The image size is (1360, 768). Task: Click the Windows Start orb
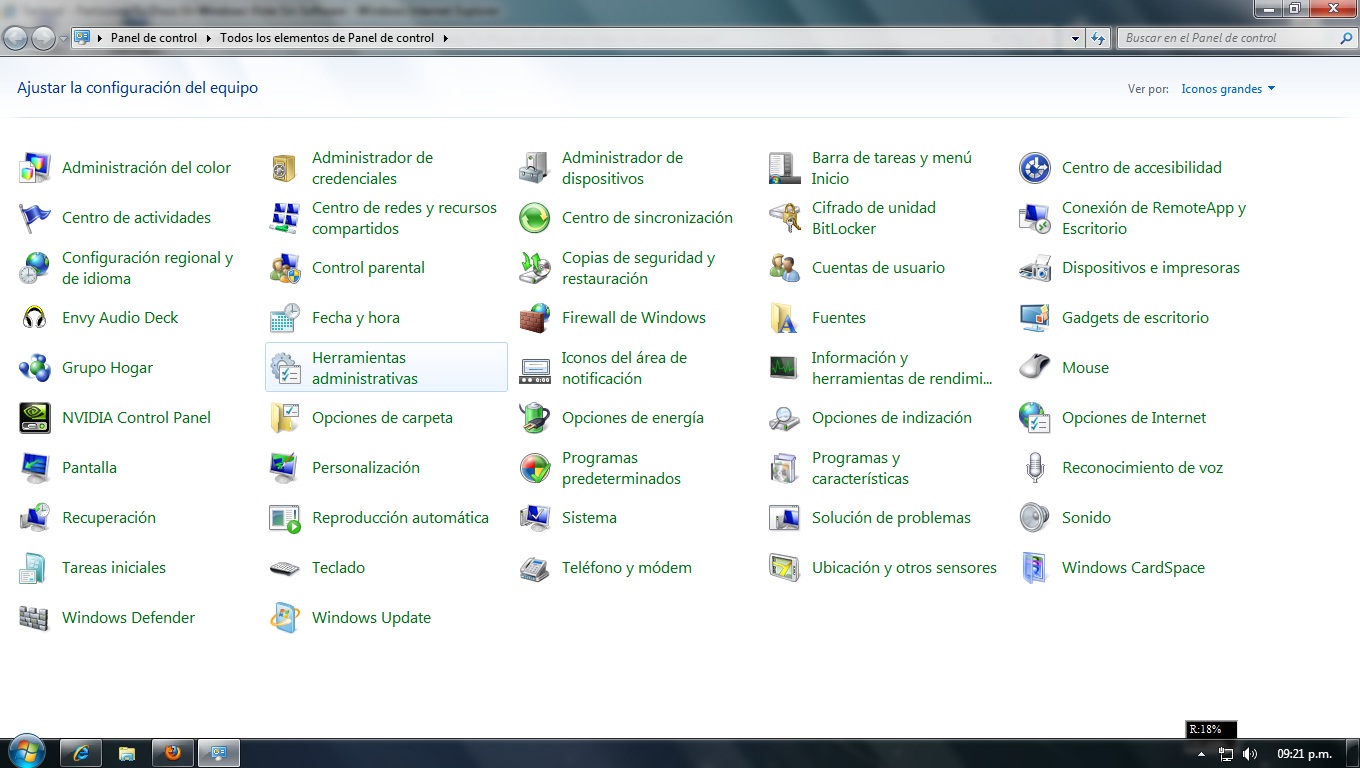tap(26, 752)
